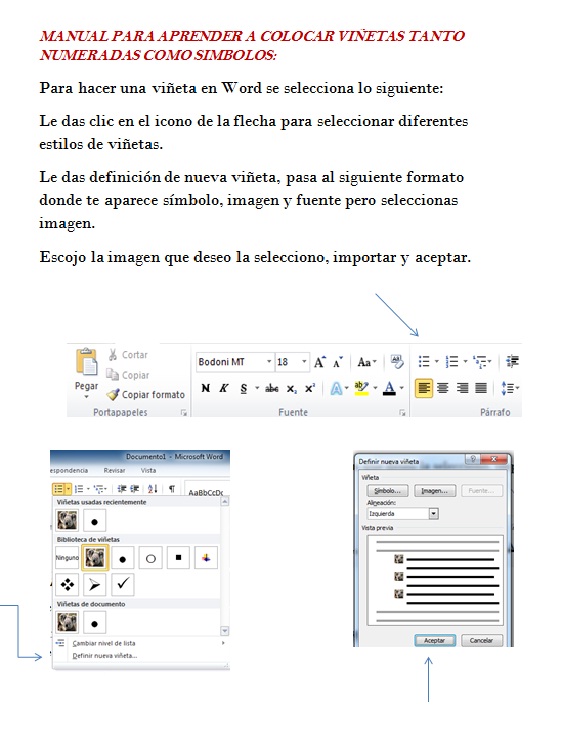Toggle superscript x² button
The width and height of the screenshot is (562, 740).
(x=309, y=388)
